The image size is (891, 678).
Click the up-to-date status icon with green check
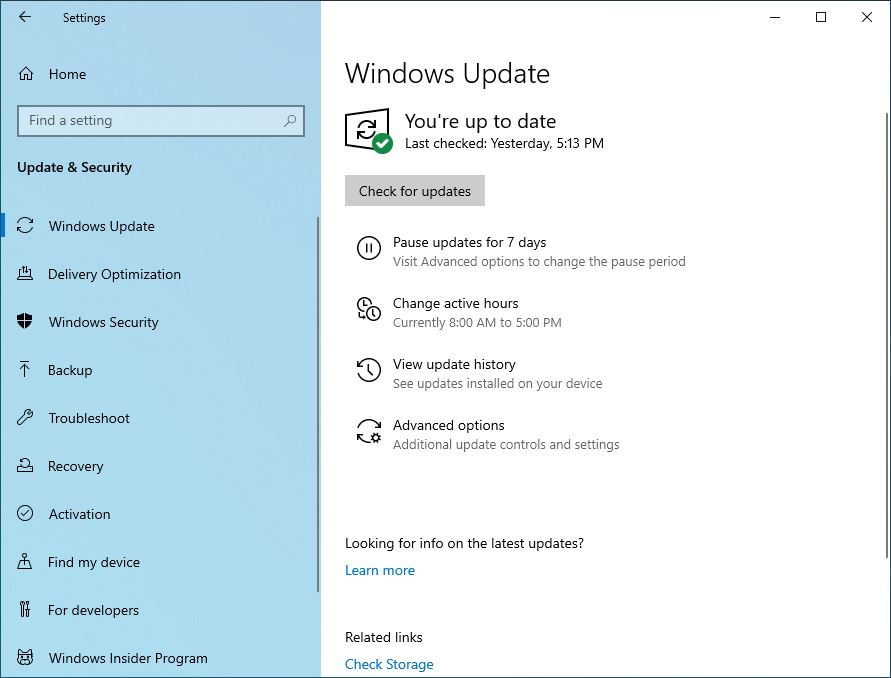tap(368, 131)
